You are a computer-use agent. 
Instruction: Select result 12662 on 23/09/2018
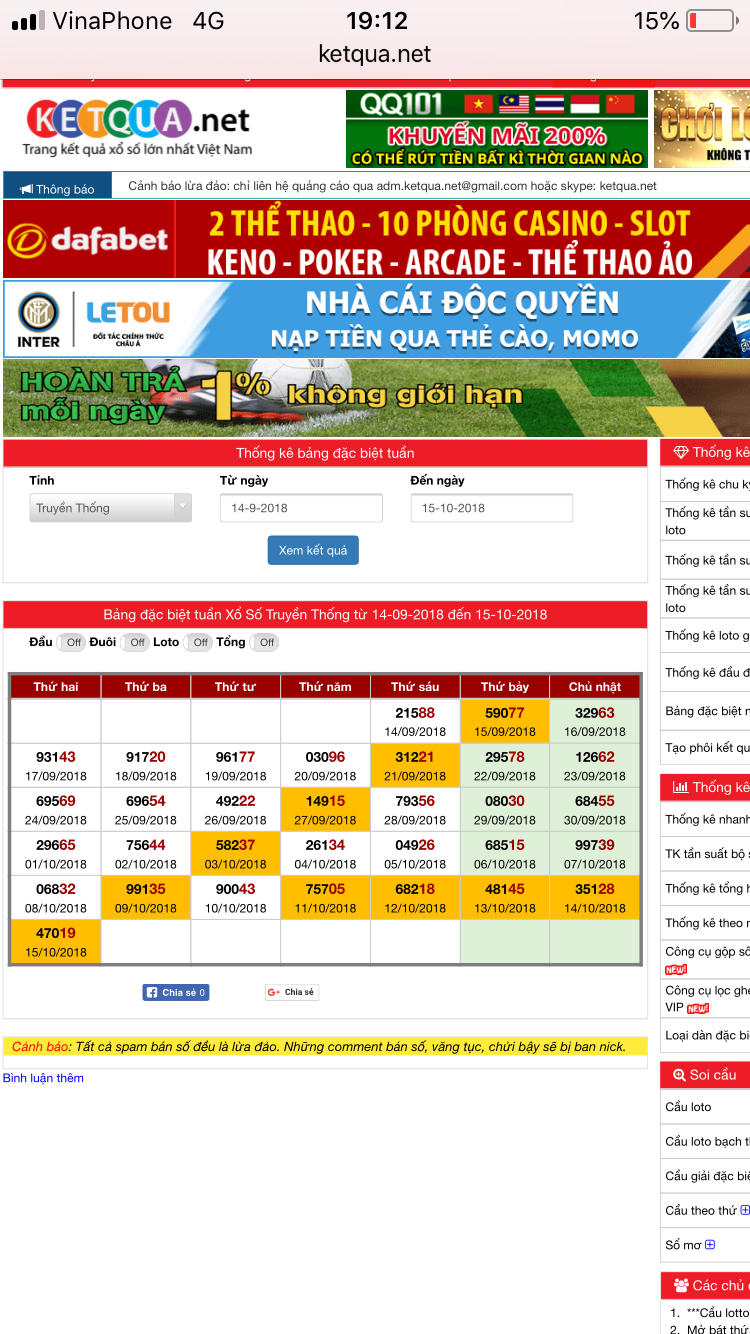click(595, 765)
